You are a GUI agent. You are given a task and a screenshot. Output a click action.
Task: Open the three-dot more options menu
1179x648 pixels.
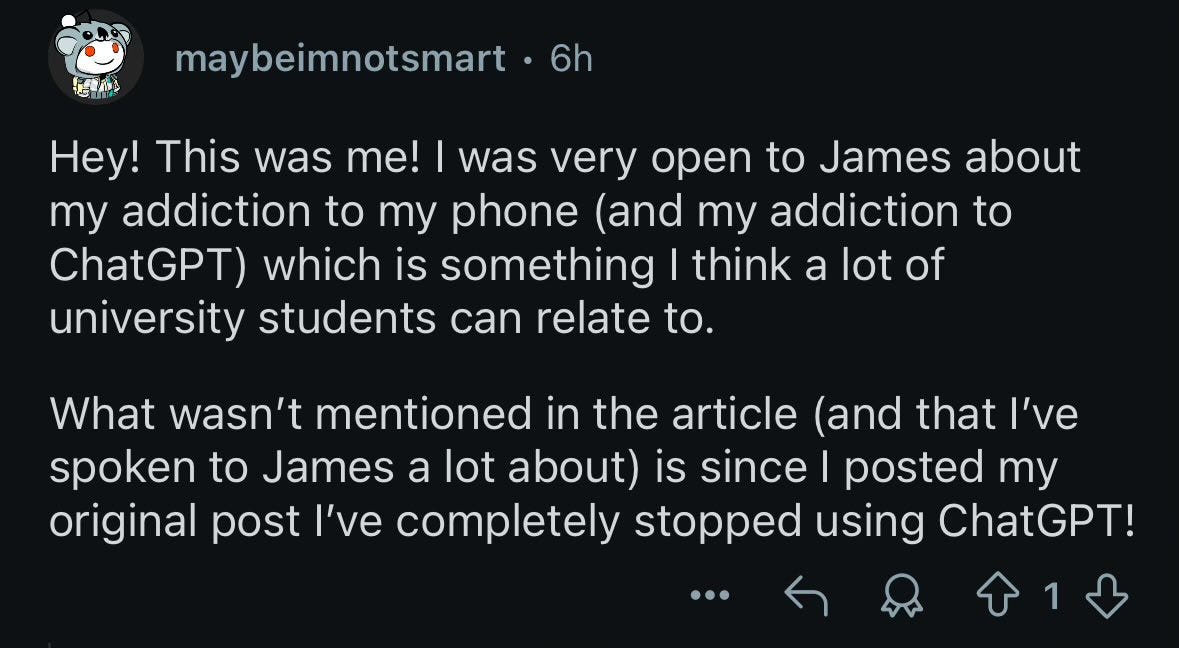click(710, 597)
